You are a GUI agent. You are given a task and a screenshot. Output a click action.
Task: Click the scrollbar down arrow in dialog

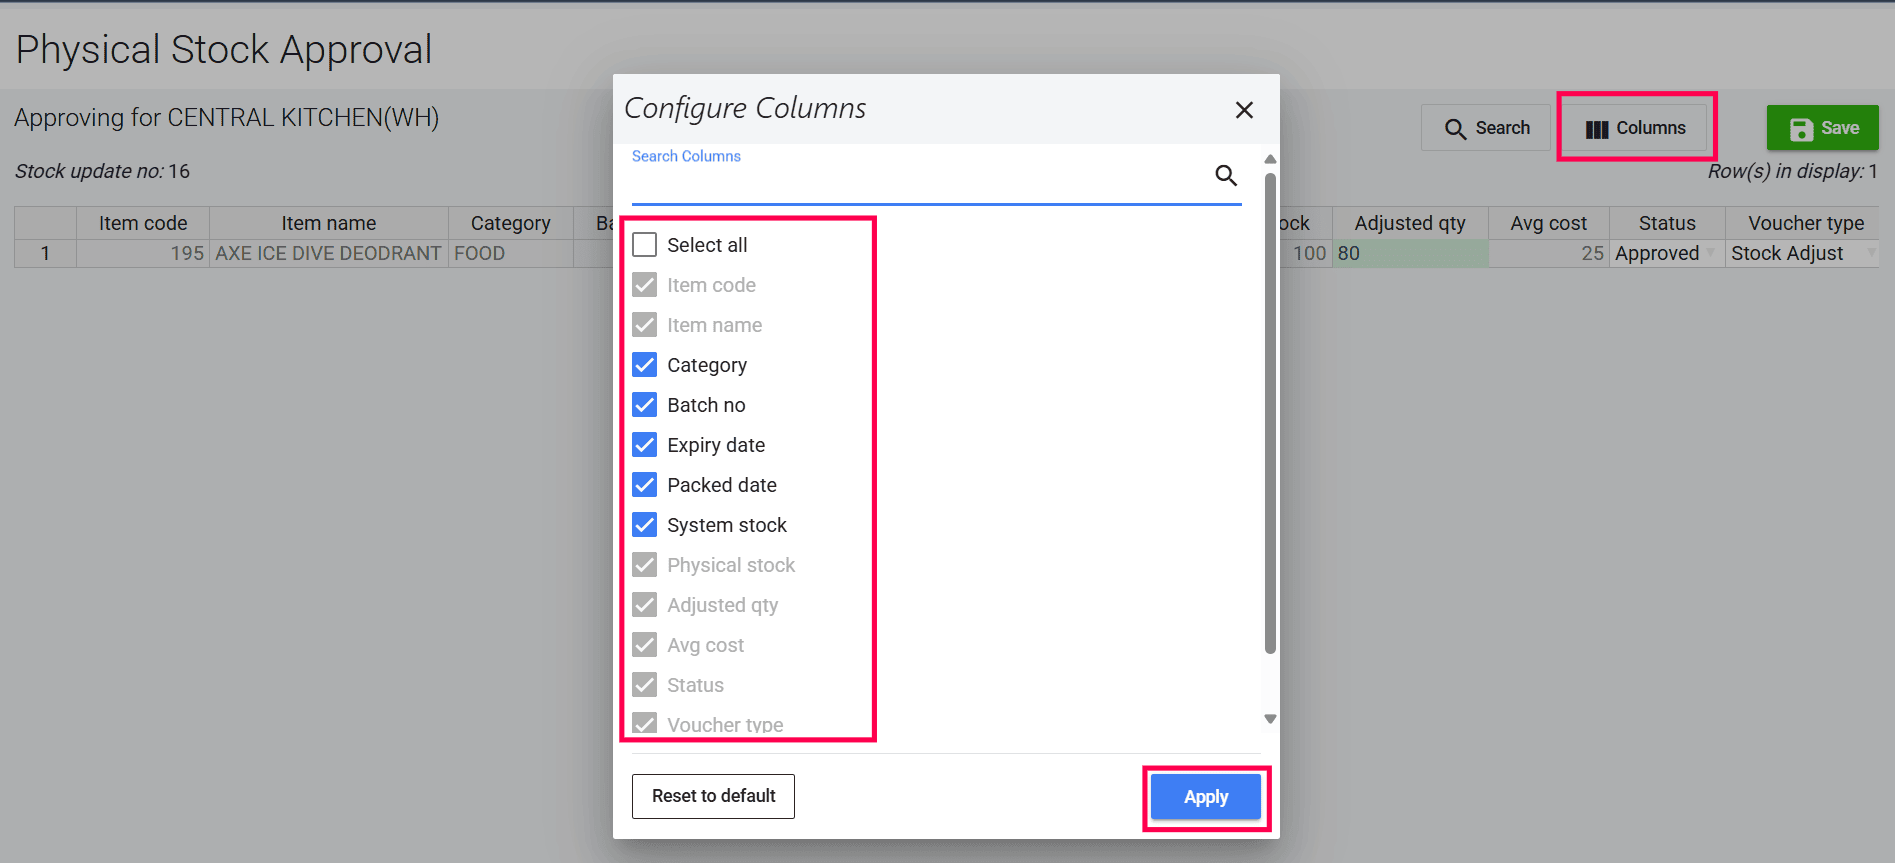coord(1270,719)
